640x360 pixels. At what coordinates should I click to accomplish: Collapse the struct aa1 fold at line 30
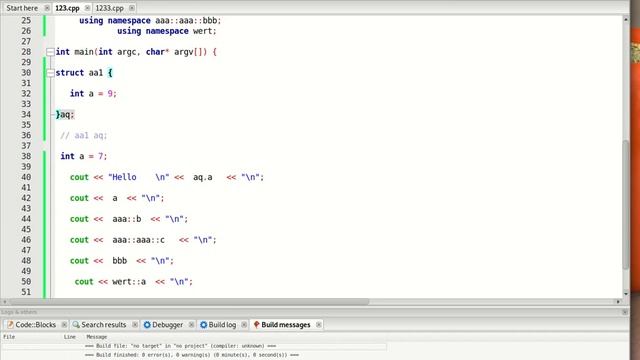pos(50,73)
